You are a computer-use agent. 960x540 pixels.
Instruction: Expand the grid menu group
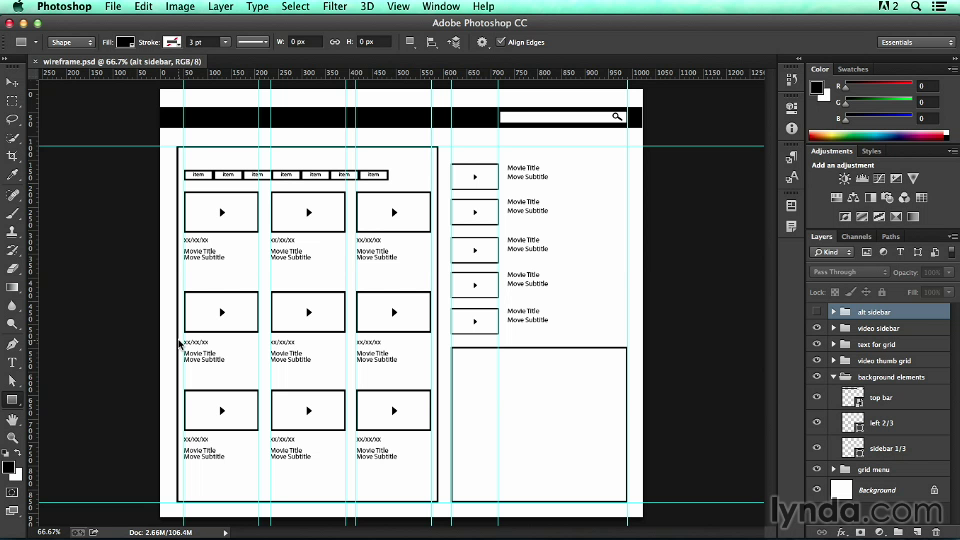coord(833,470)
